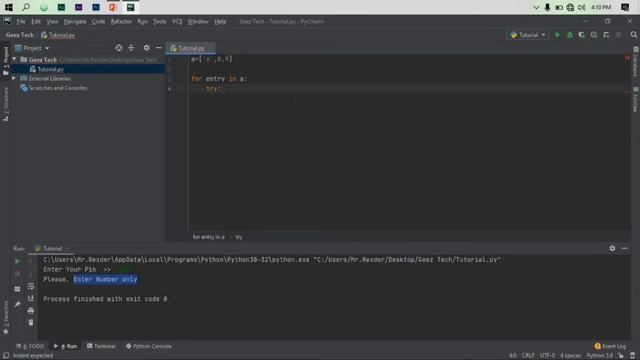Open the Tools menu
The height and width of the screenshot is (360, 640).
[160, 22]
